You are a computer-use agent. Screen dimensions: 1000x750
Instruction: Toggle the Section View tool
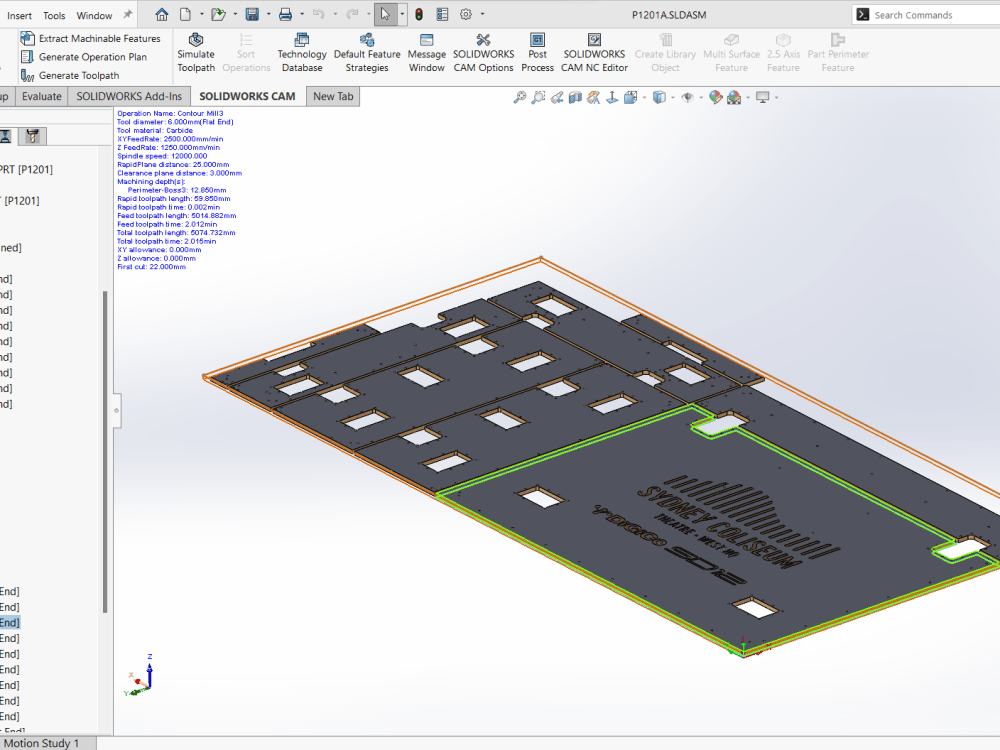click(x=575, y=97)
